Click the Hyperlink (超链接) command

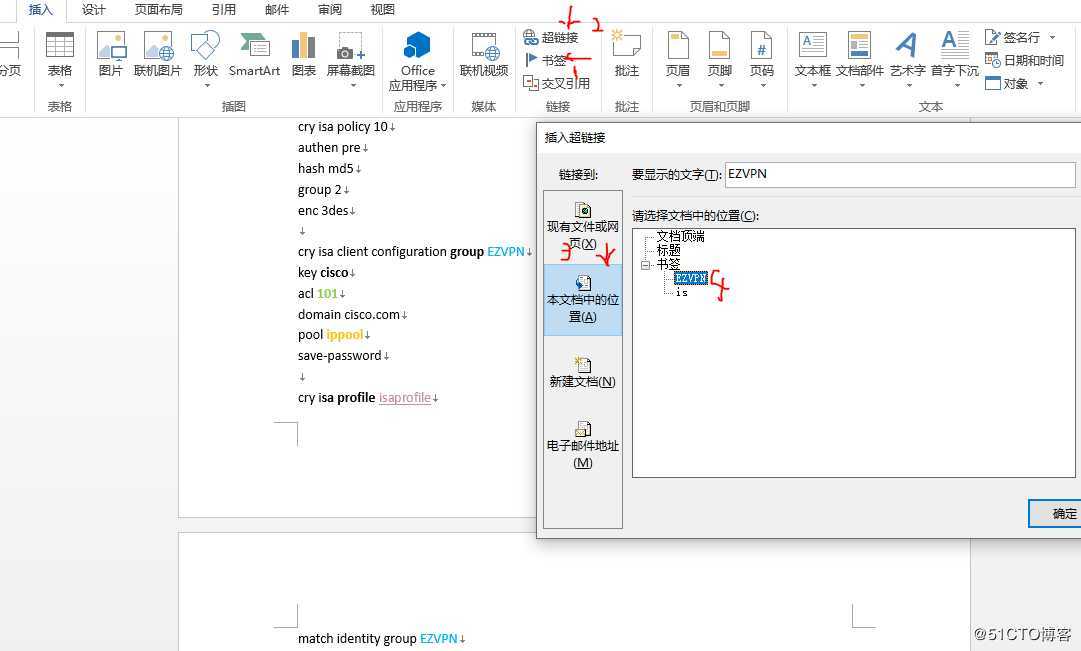(x=551, y=37)
